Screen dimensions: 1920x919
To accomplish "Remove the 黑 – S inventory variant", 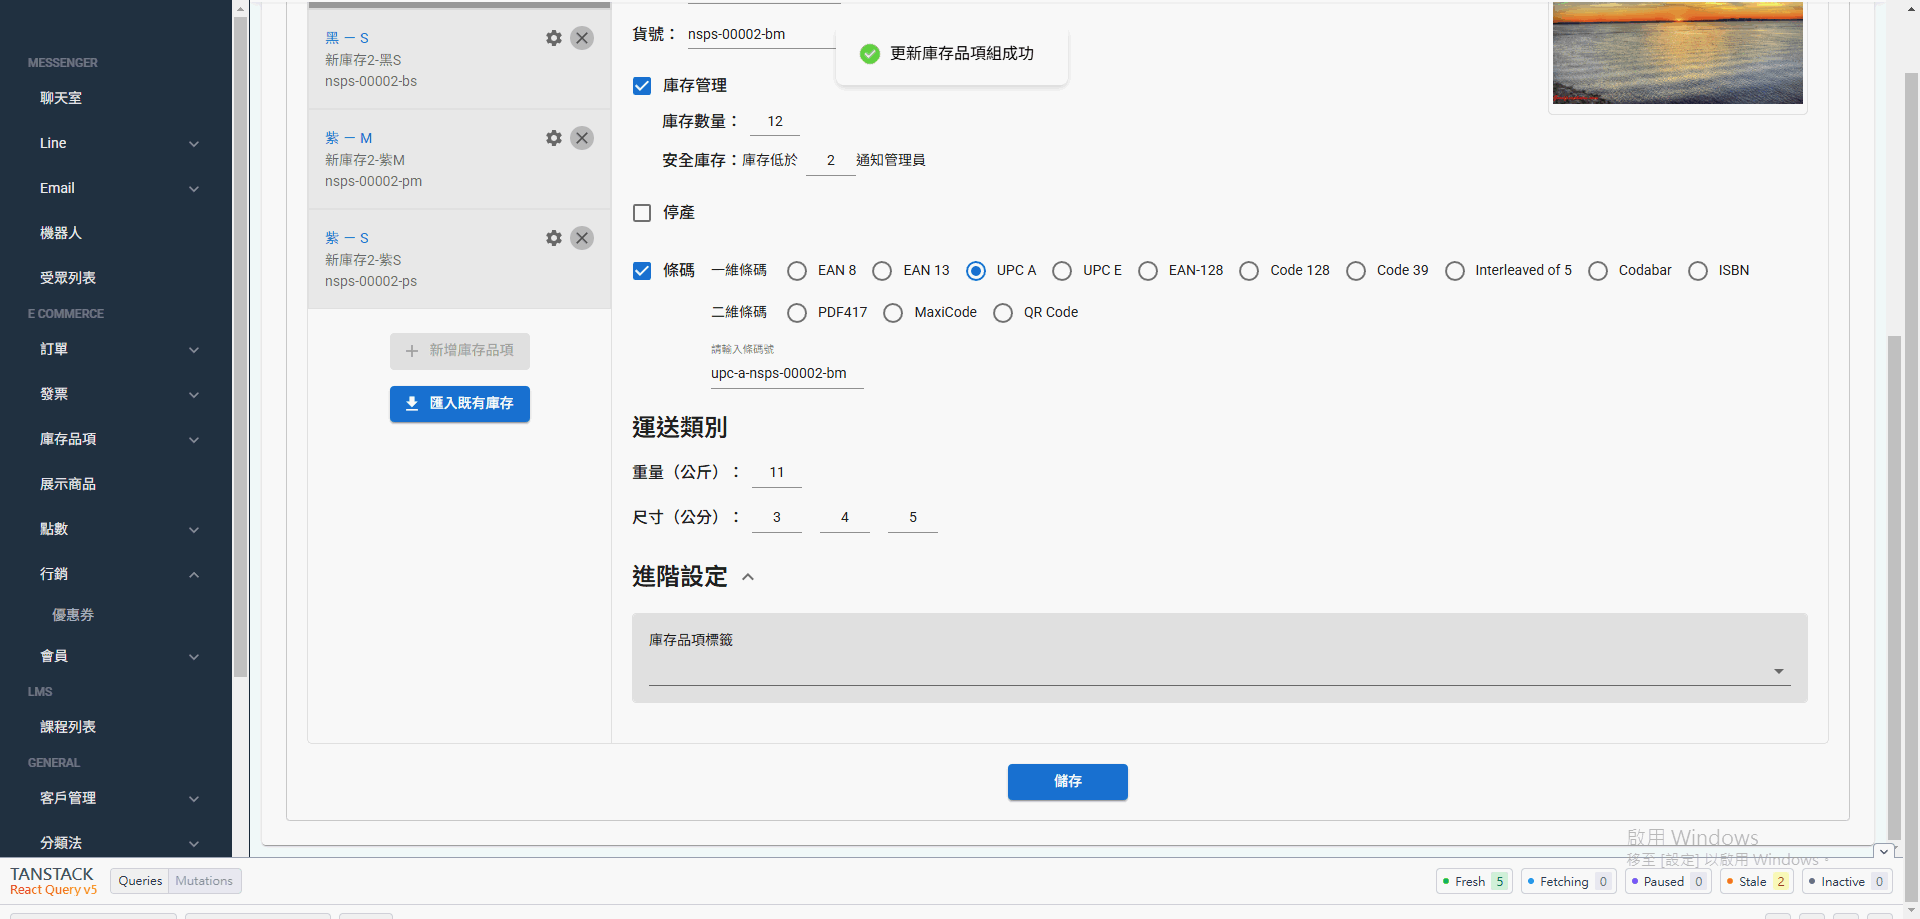I will [x=582, y=38].
